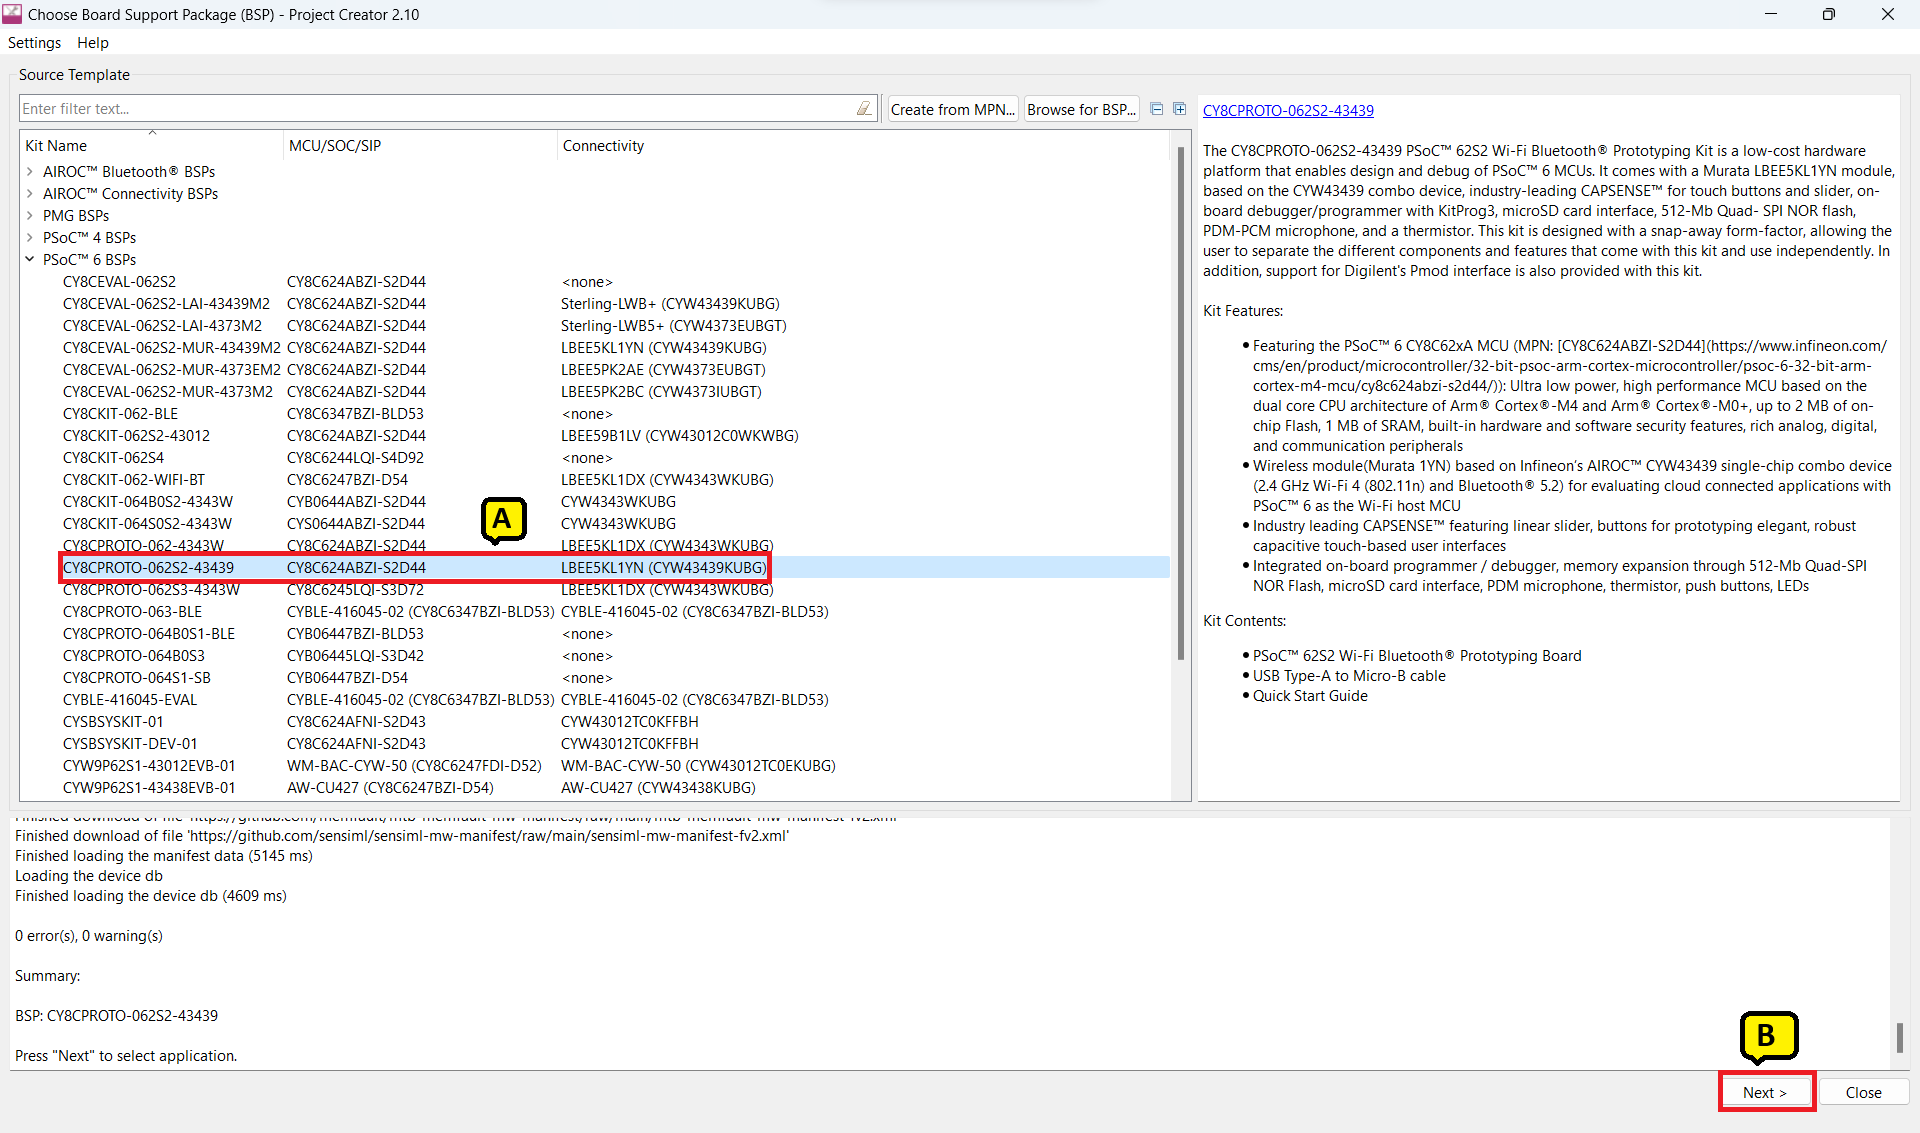
Task: Sort by the Connectivity column header
Action: pos(862,146)
